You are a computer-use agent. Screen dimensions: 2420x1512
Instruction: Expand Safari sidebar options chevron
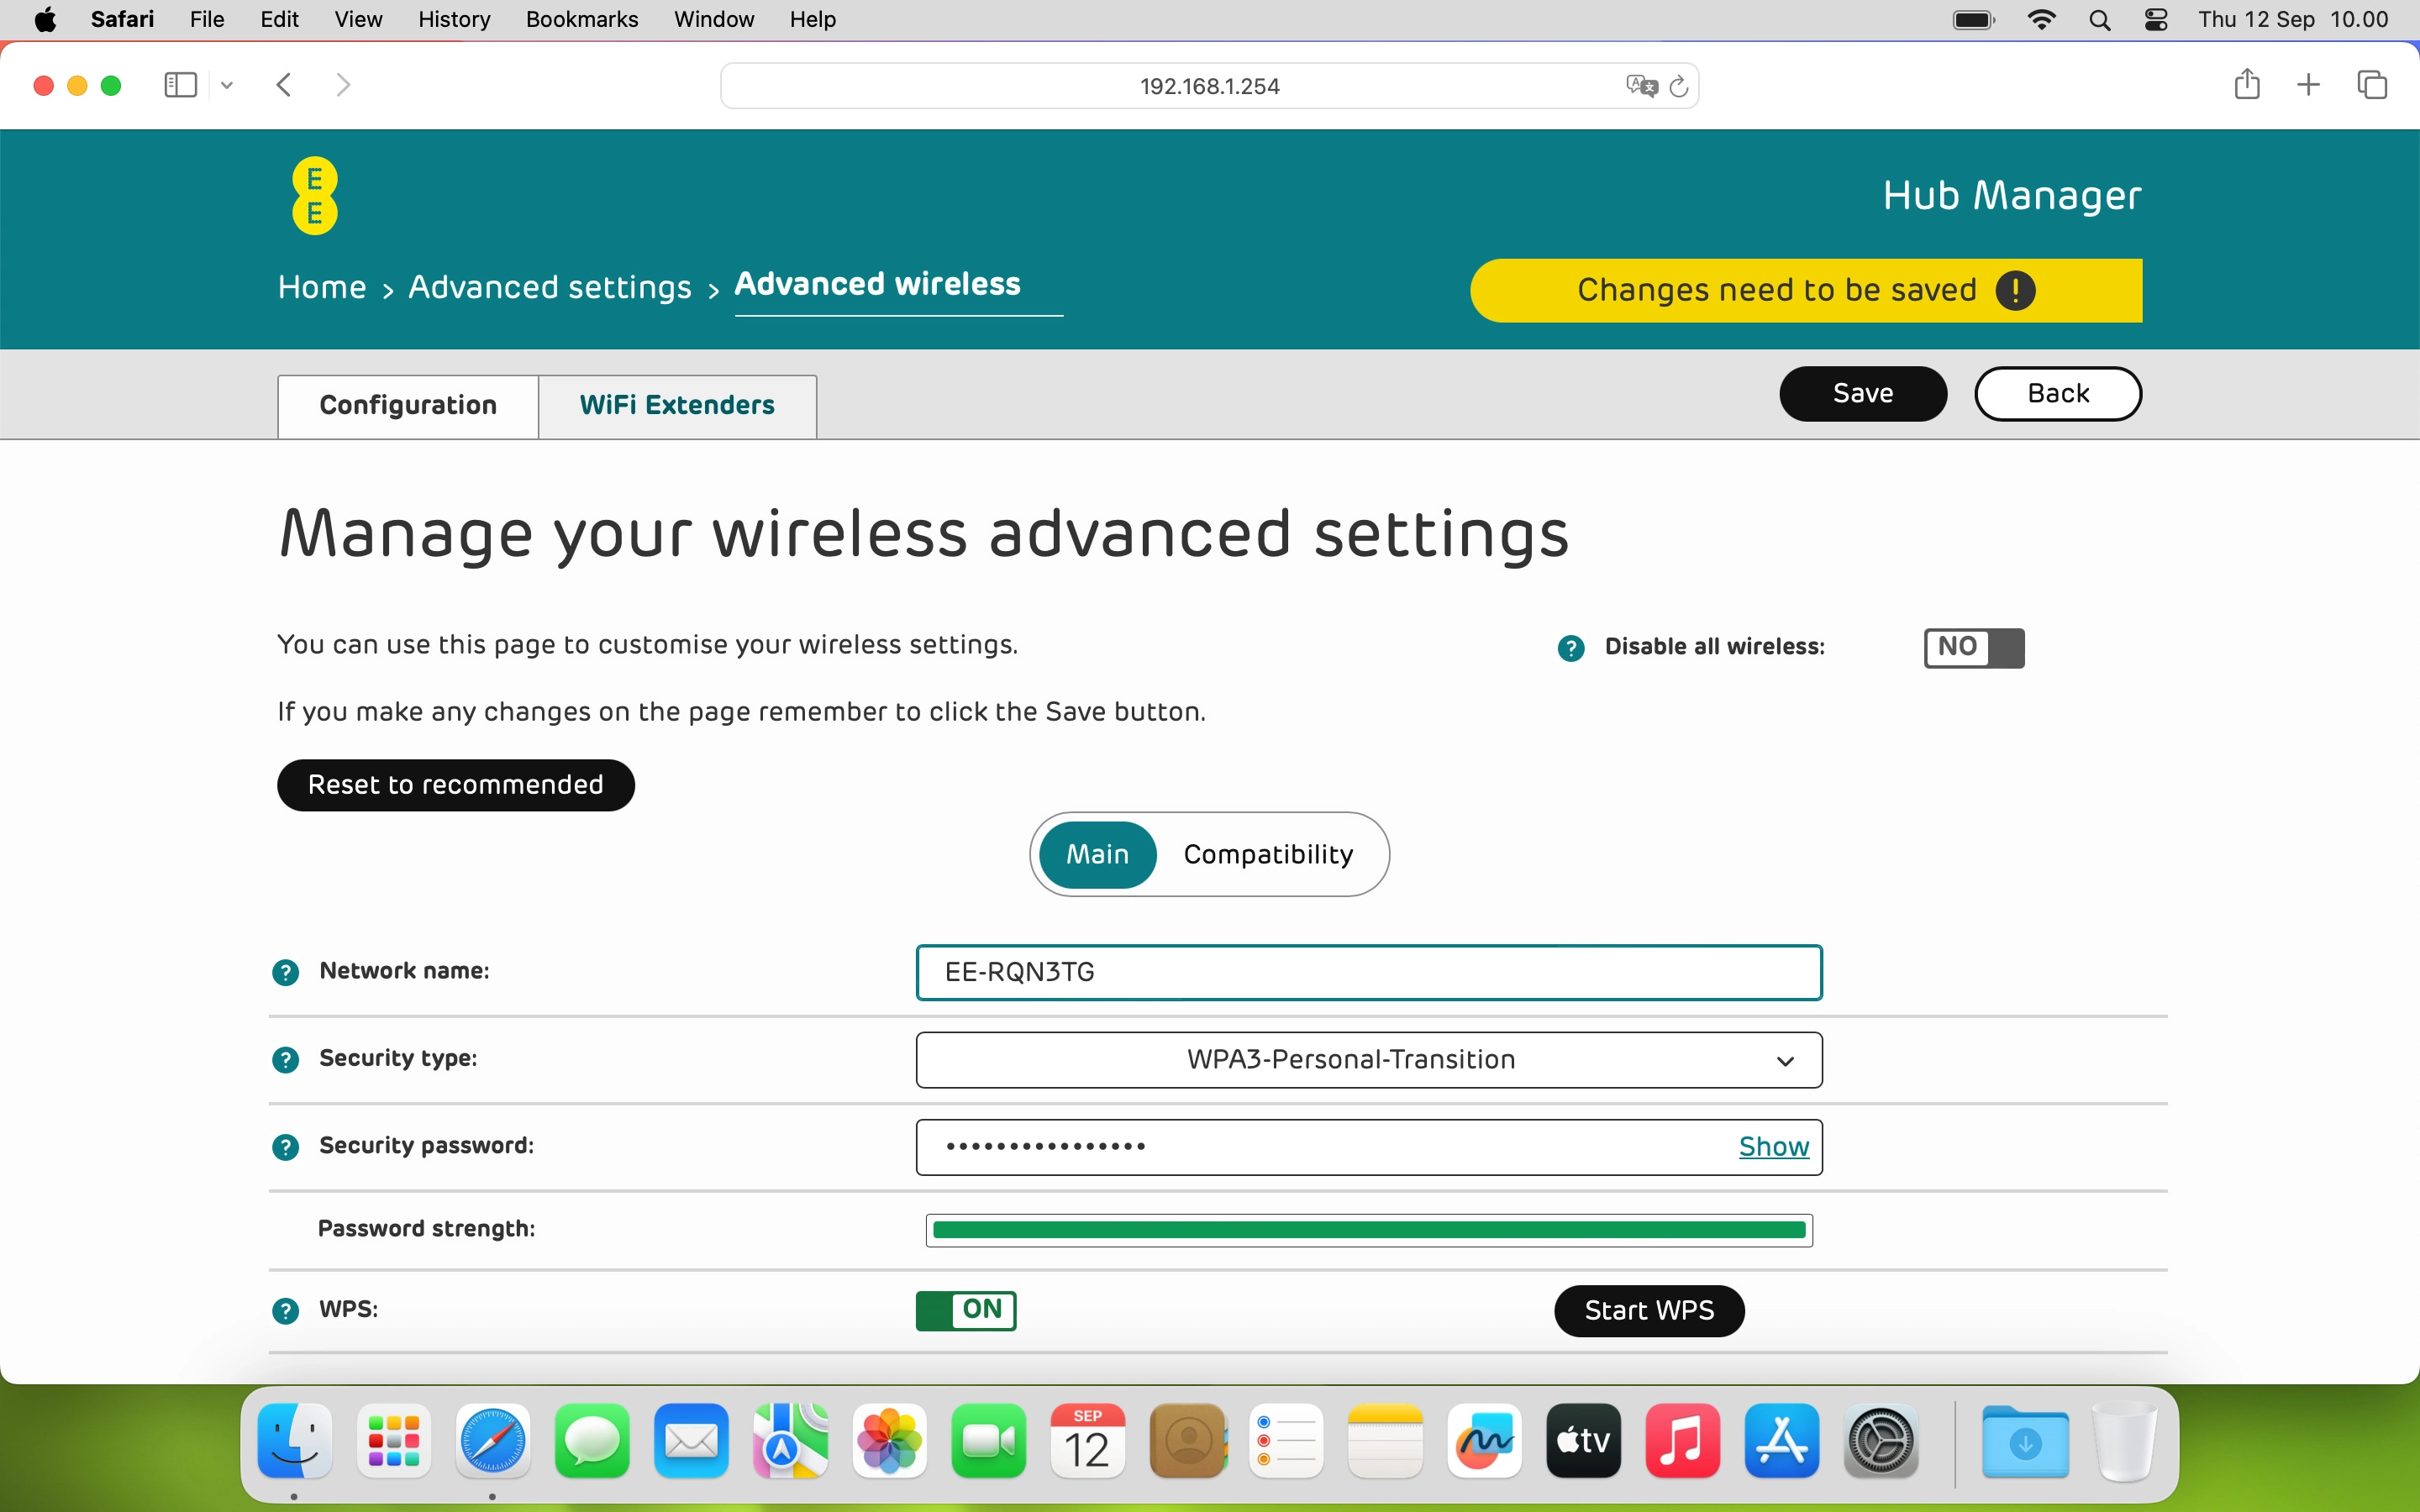tap(227, 86)
